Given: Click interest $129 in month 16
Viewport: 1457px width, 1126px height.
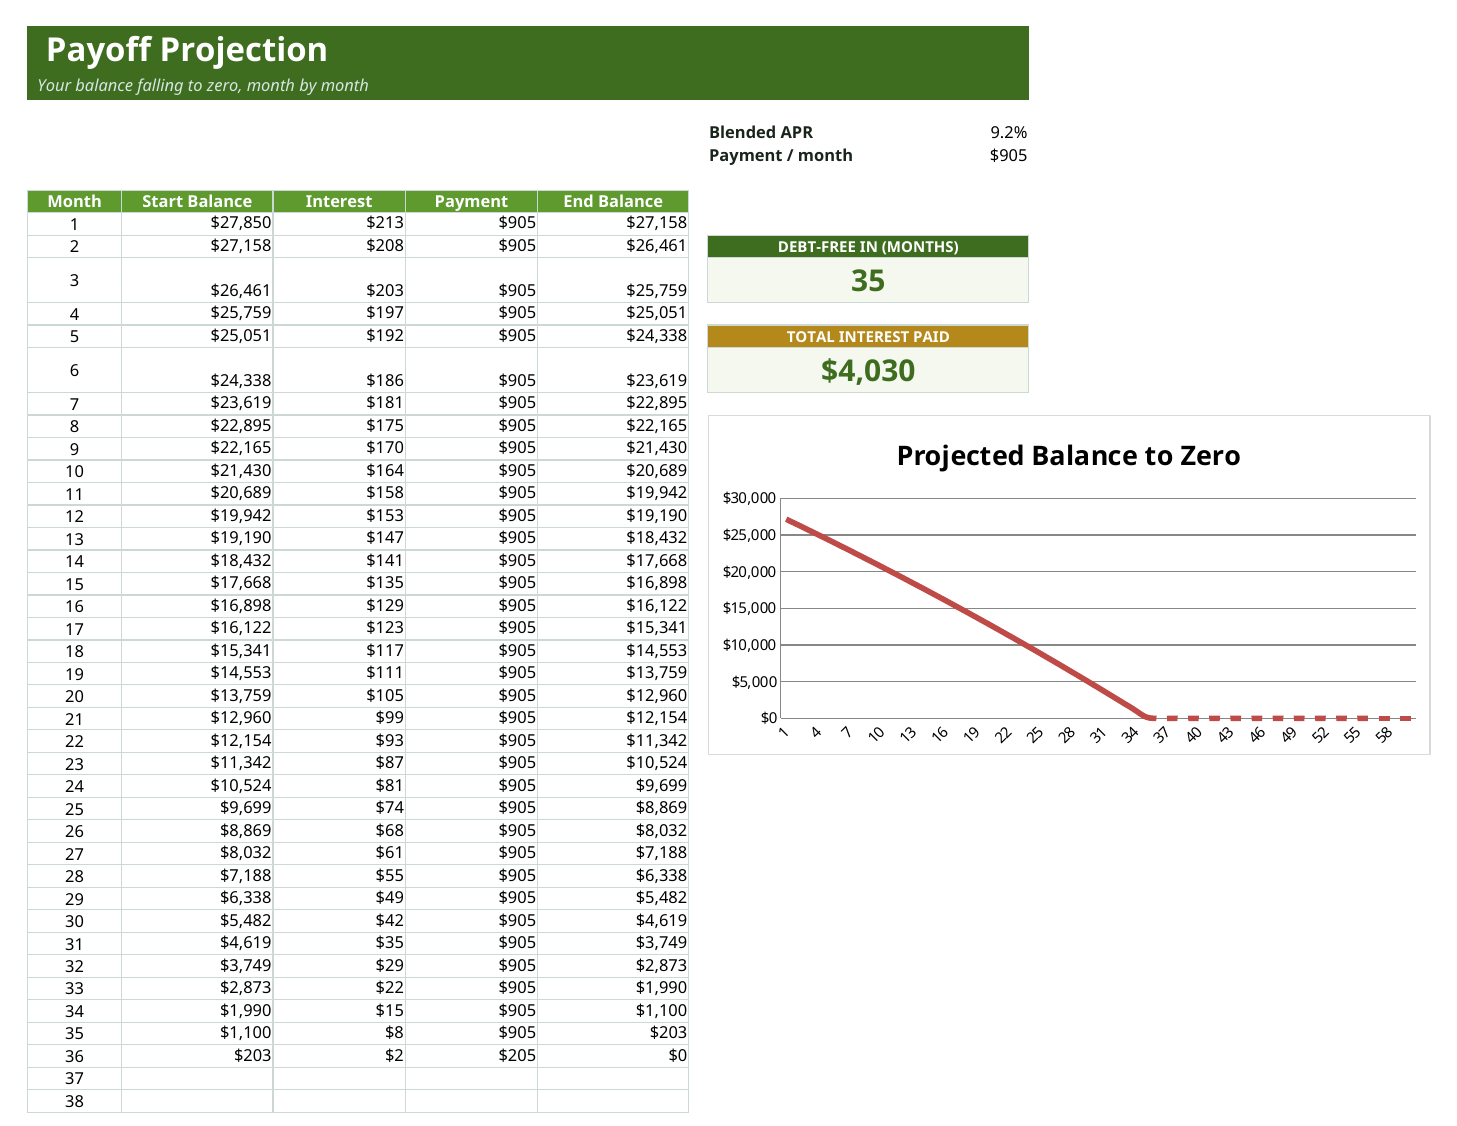Looking at the screenshot, I should 339,606.
